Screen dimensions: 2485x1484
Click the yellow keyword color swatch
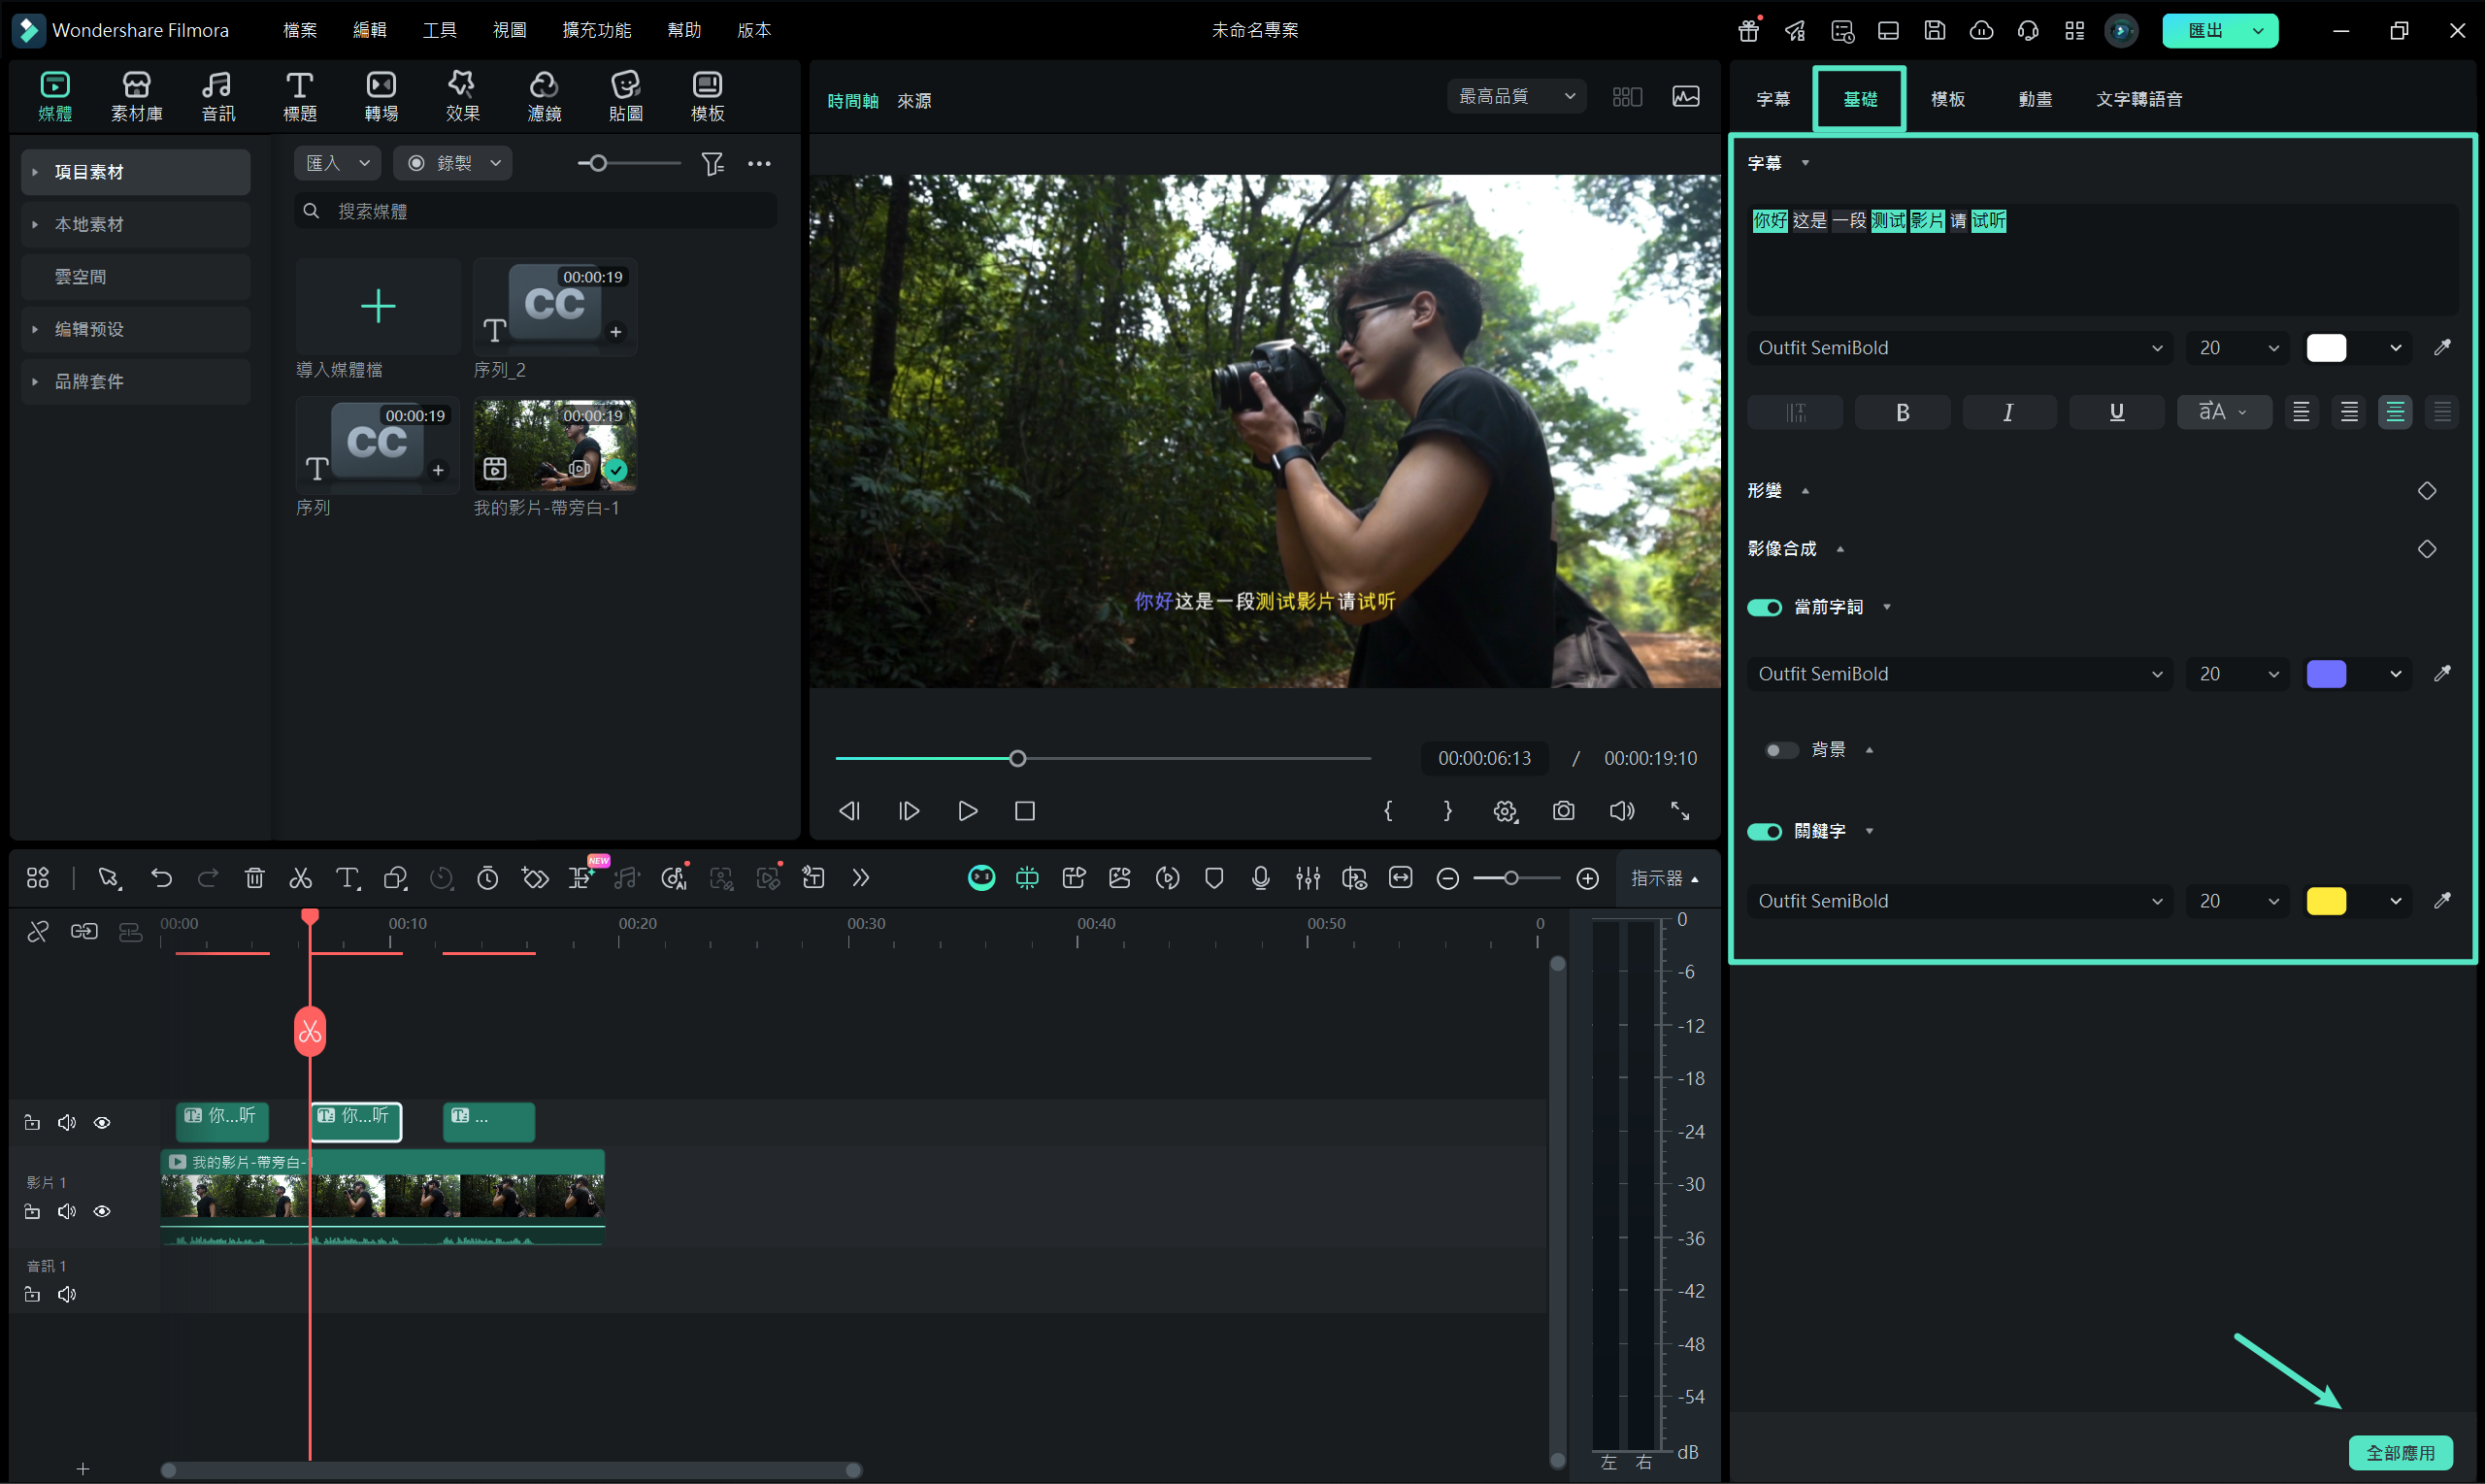2325,901
